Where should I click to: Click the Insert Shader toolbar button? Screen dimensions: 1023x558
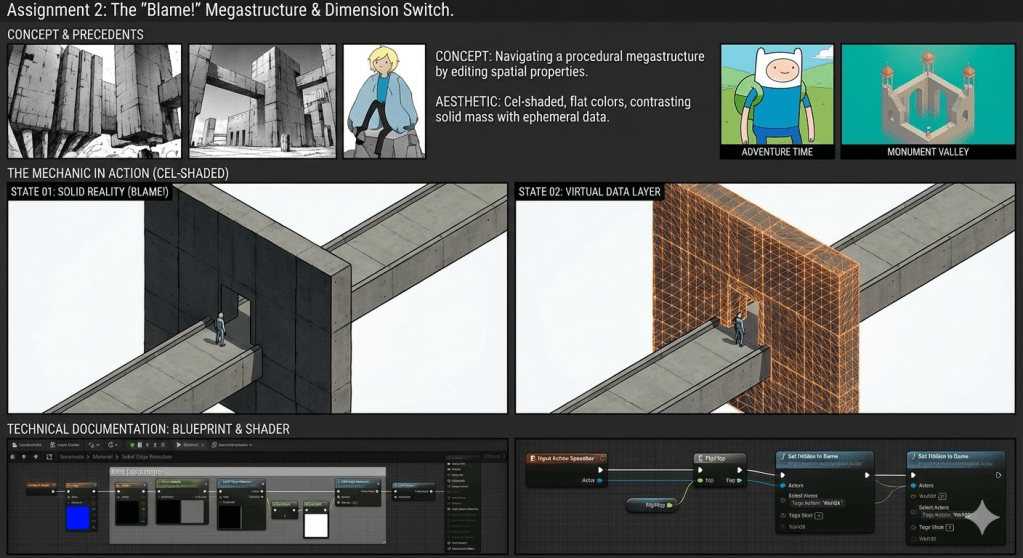66,444
